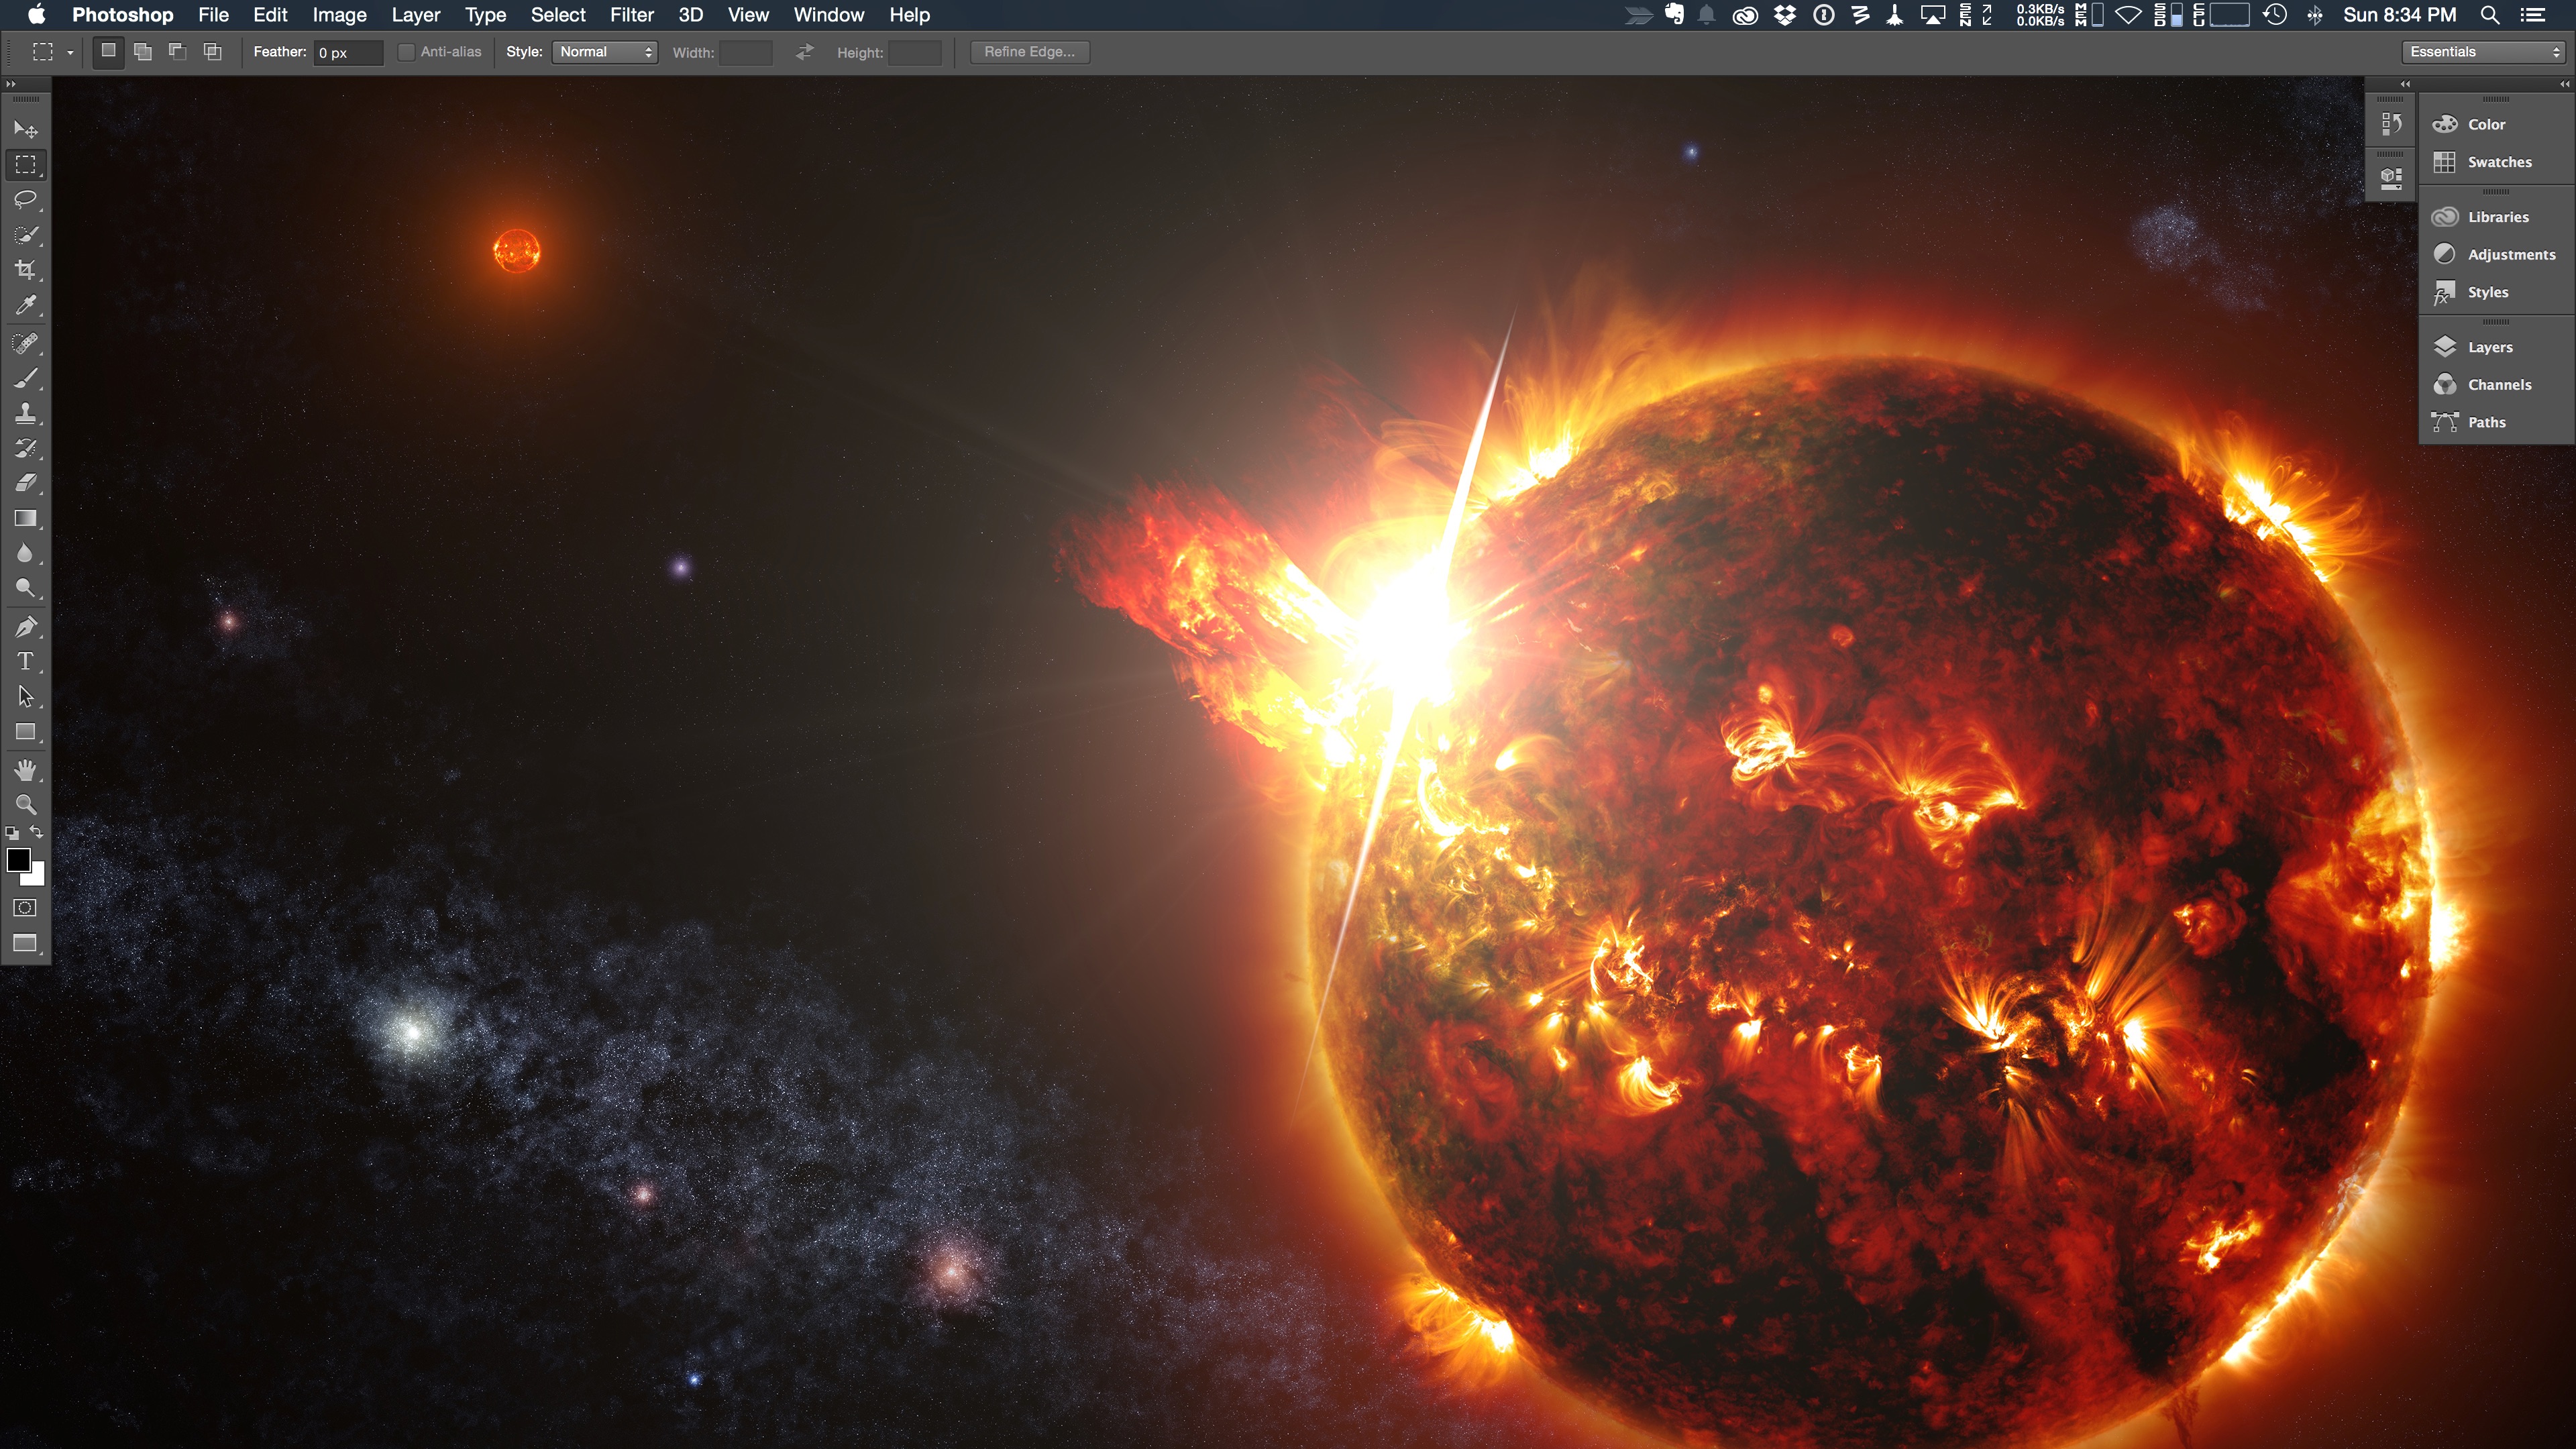Screen dimensions: 2576x1449
Task: Reset default foreground and background colors
Action: pyautogui.click(x=12, y=832)
